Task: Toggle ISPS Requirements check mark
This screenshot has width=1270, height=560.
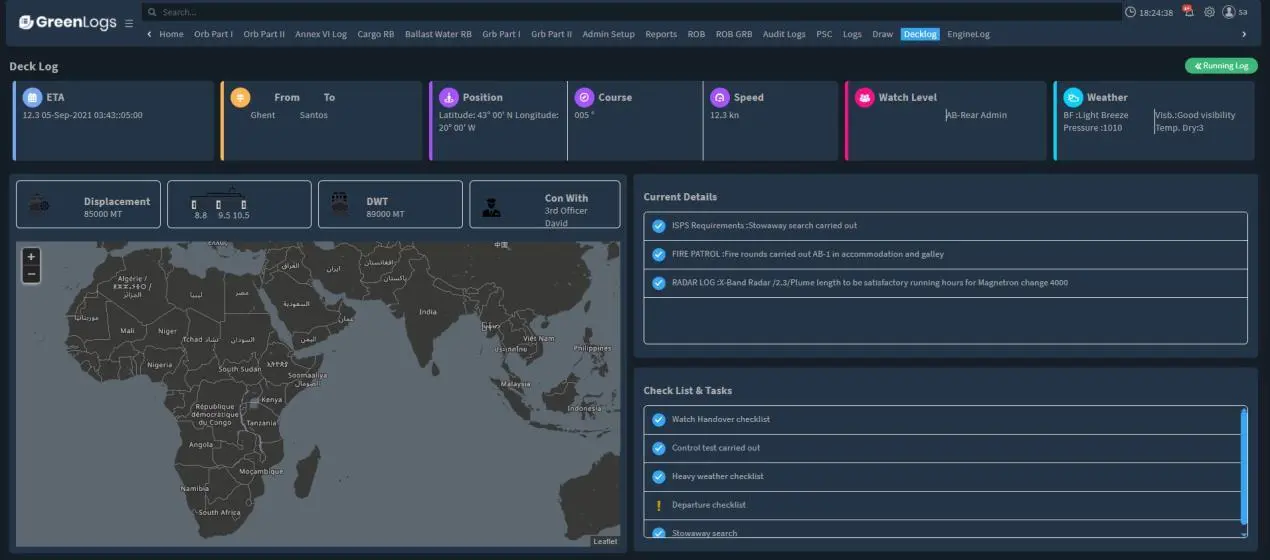Action: 659,226
